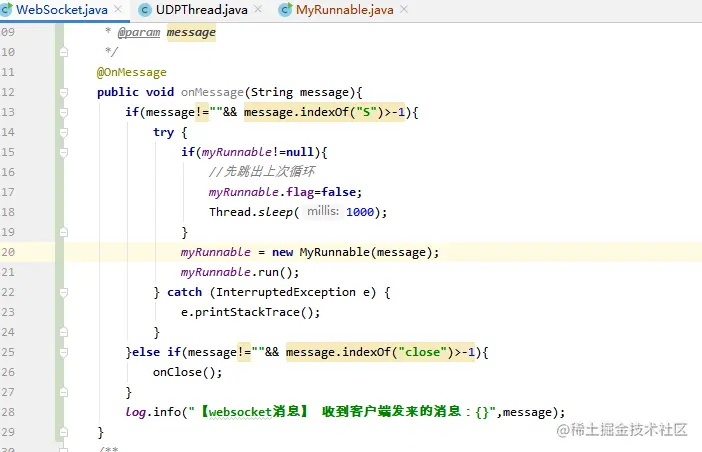
Task: Click e.printStackTrace() statement
Action: click(251, 312)
